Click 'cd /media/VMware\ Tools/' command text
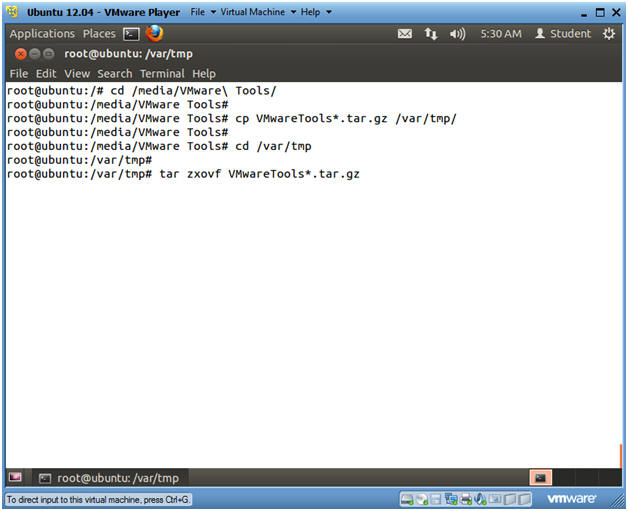This screenshot has width=628, height=511. coord(193,91)
